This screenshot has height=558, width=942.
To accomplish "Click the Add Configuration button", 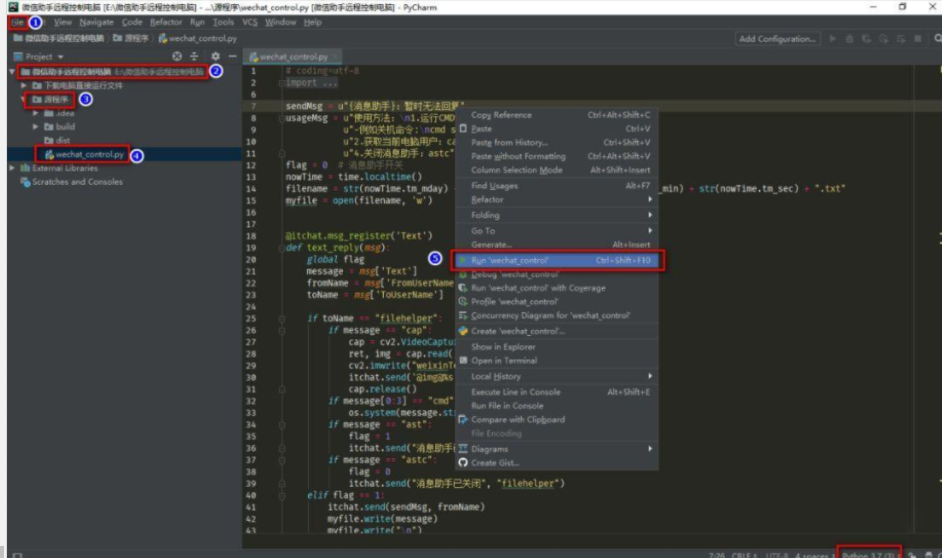I will [x=777, y=38].
